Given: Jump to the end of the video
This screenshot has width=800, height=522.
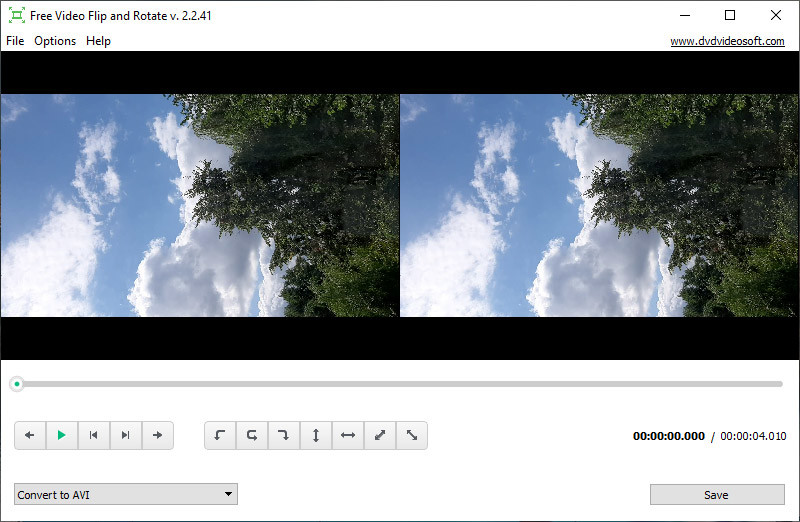Looking at the screenshot, I should click(126, 435).
